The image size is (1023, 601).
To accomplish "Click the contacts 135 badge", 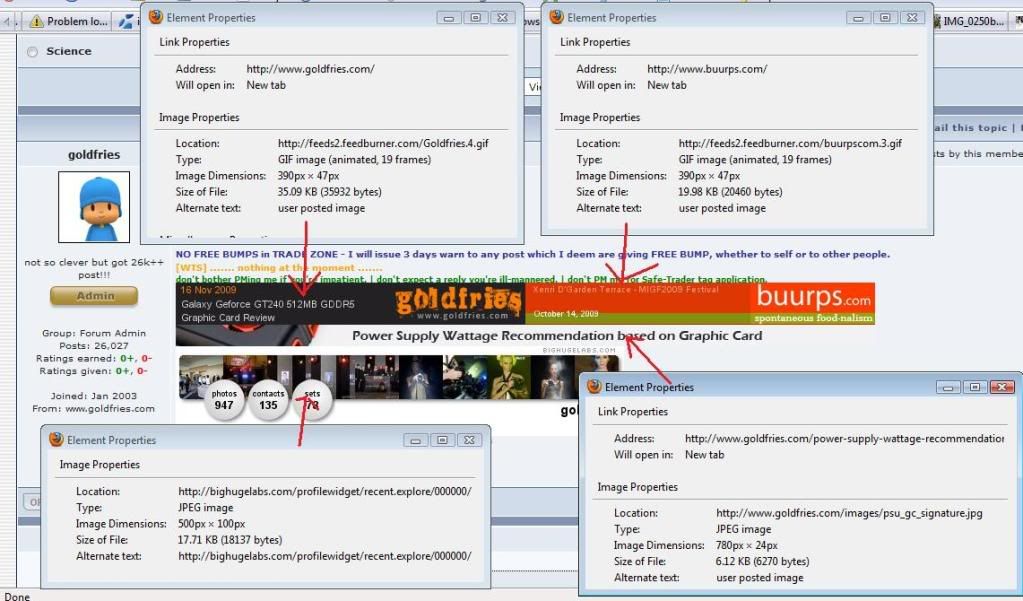I will tap(268, 400).
